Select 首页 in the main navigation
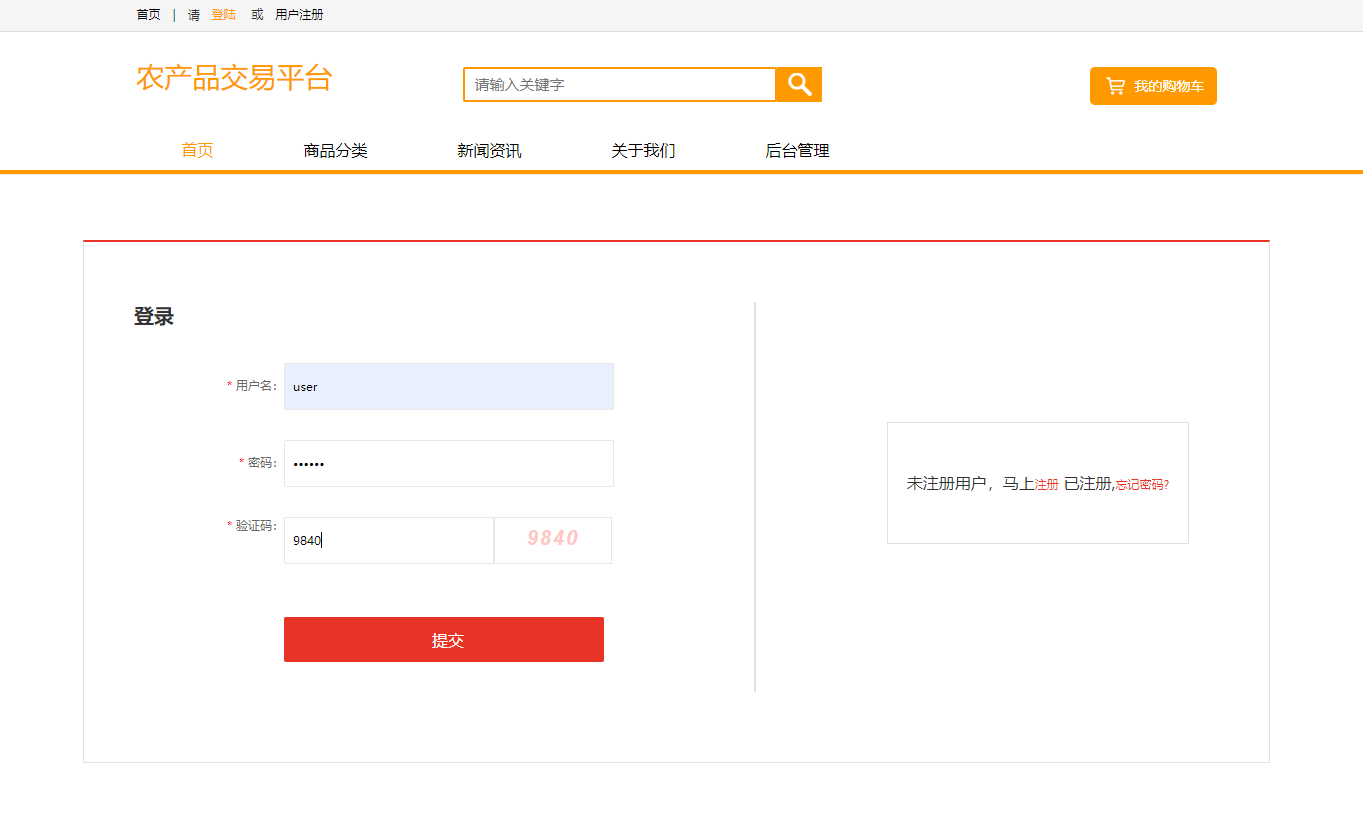The image size is (1363, 837). coord(196,150)
